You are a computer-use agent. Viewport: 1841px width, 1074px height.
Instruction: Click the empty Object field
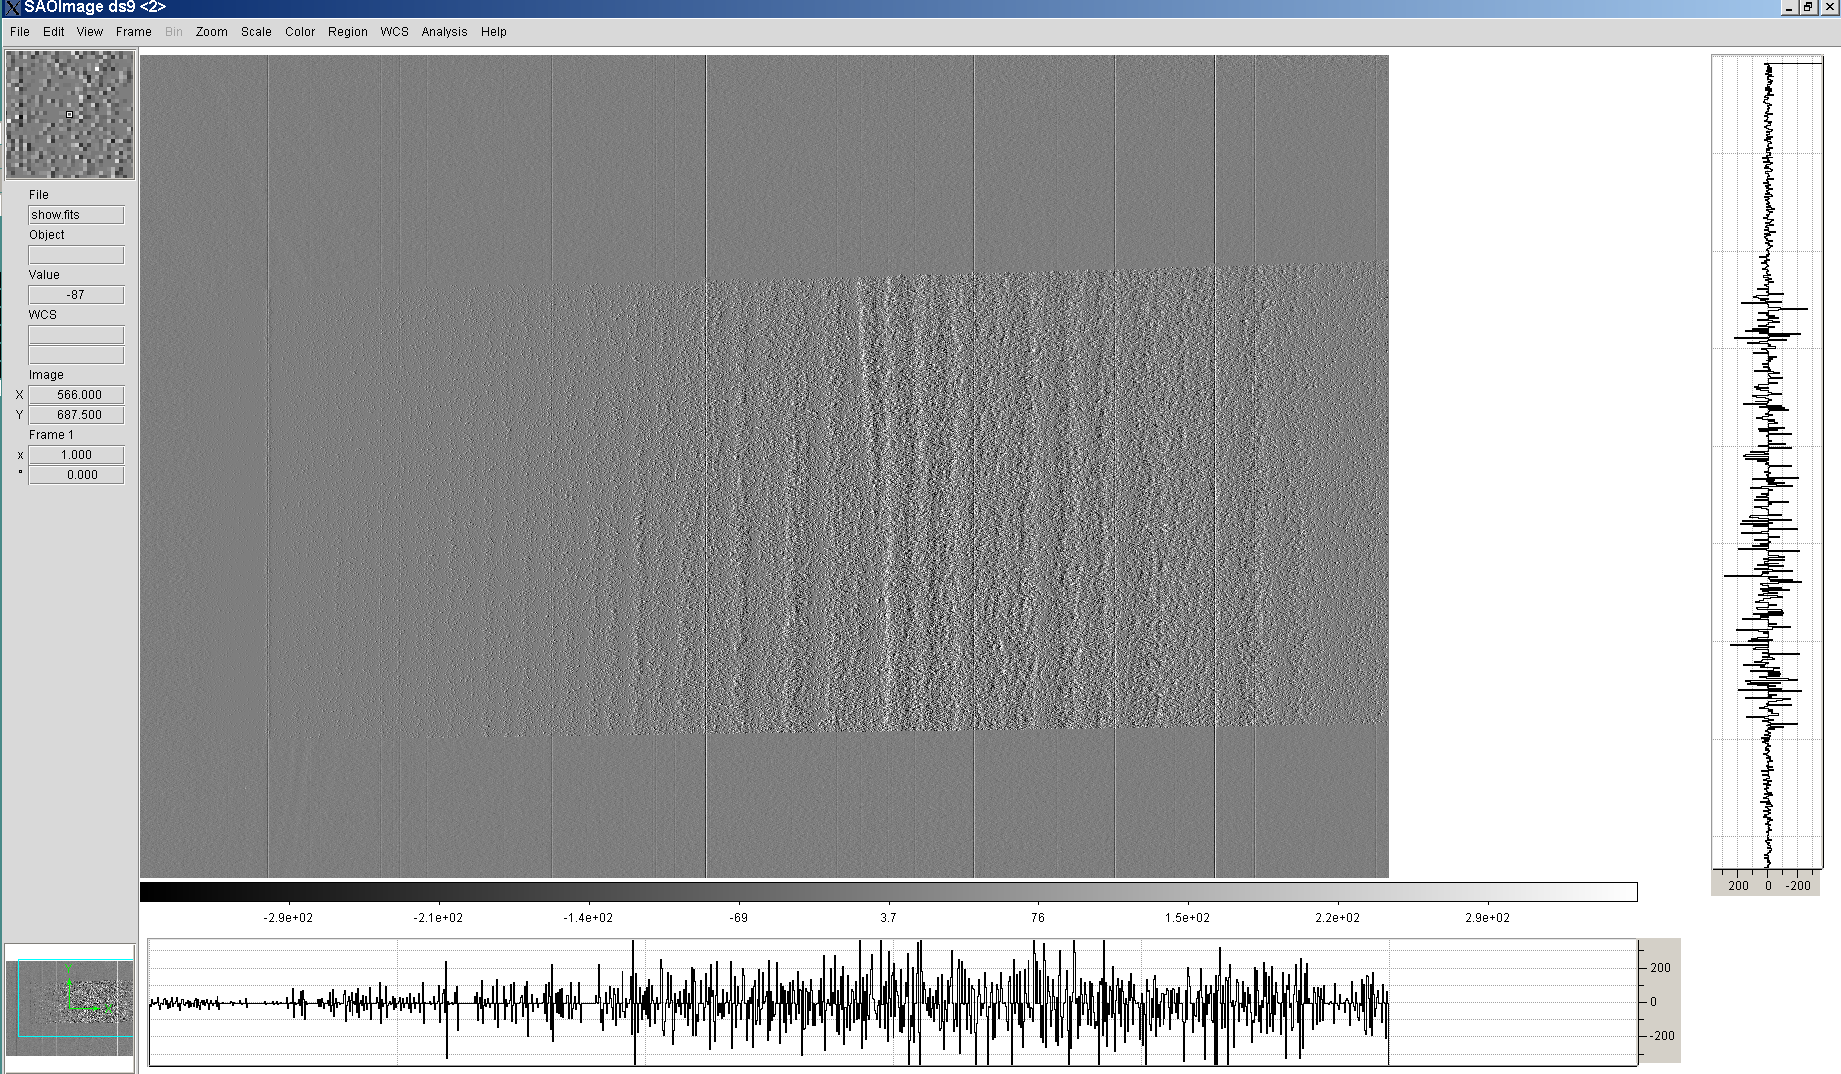tap(76, 255)
